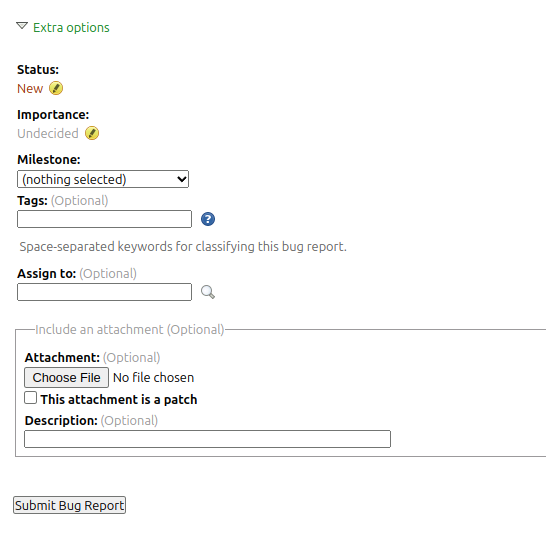Viewport: 546px width, 541px height.
Task: Focus the Tags input field
Action: tap(104, 219)
